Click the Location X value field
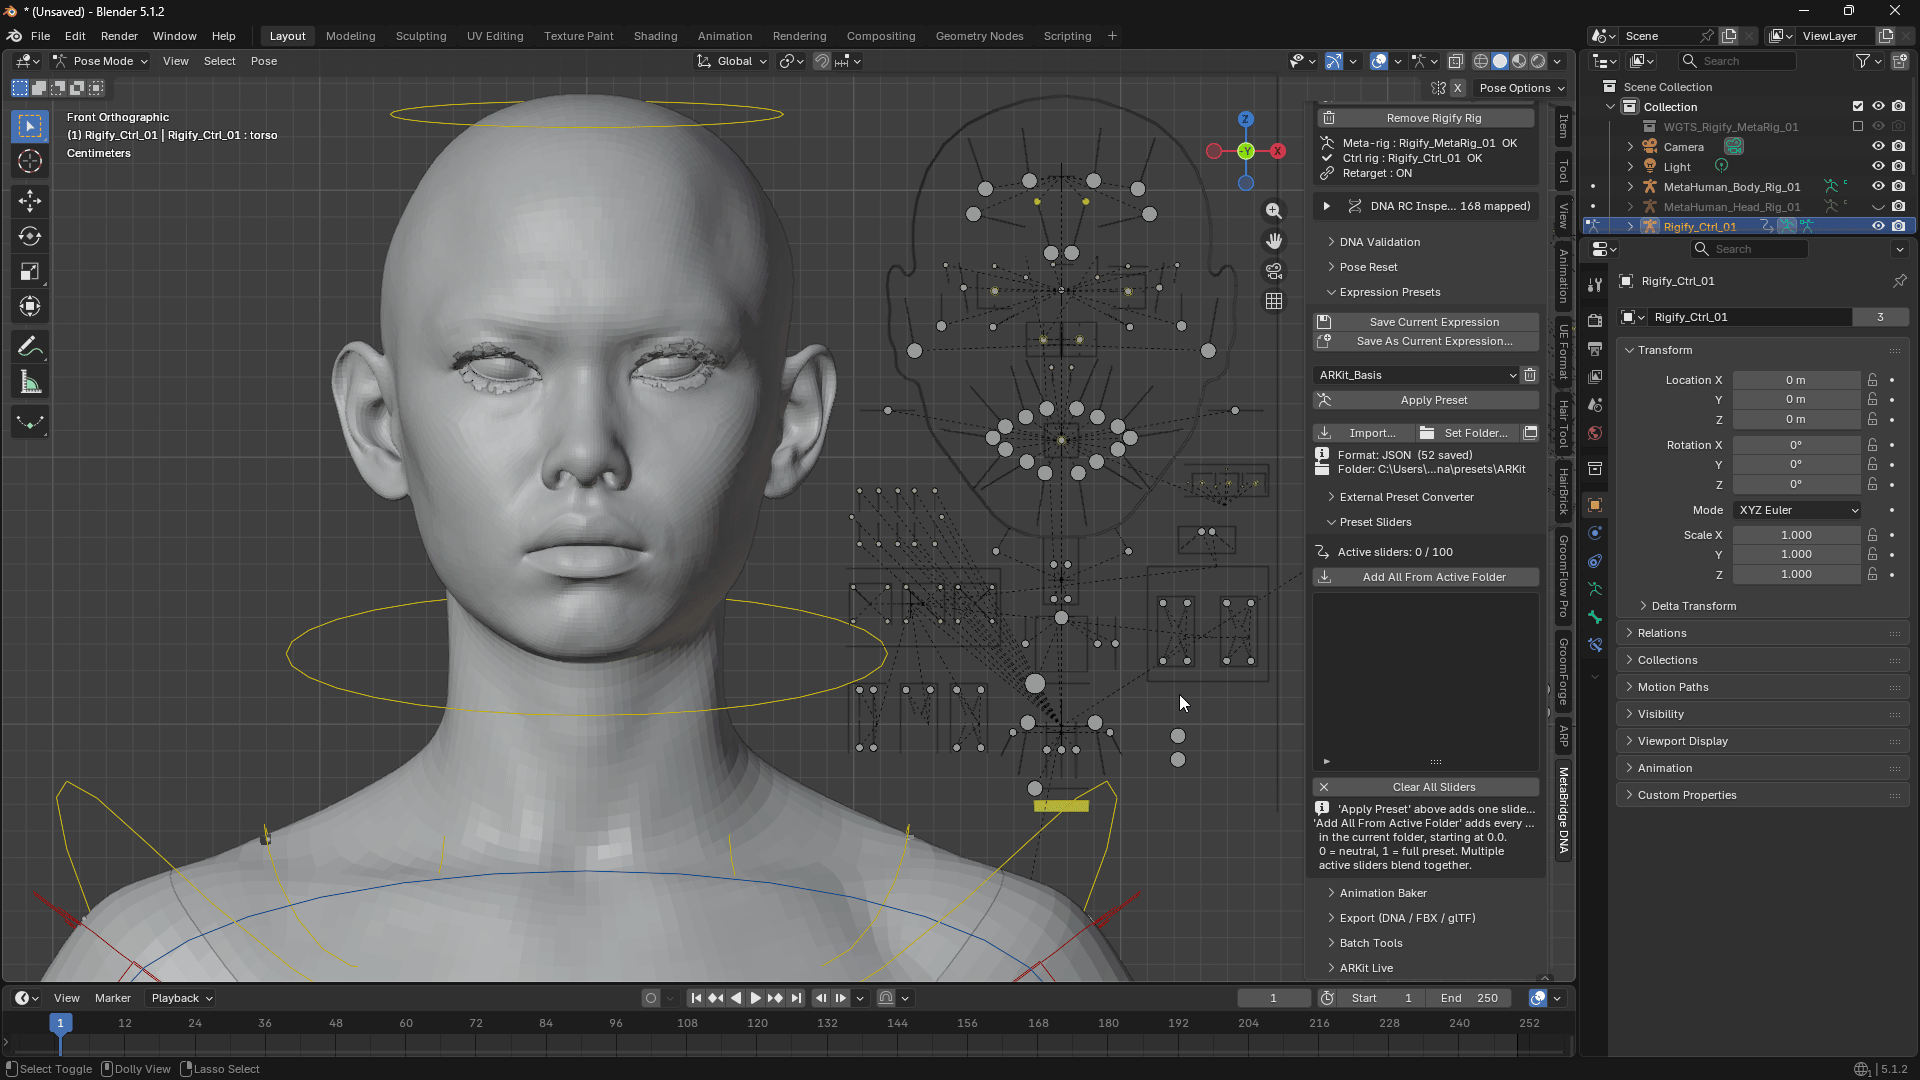 point(1797,380)
